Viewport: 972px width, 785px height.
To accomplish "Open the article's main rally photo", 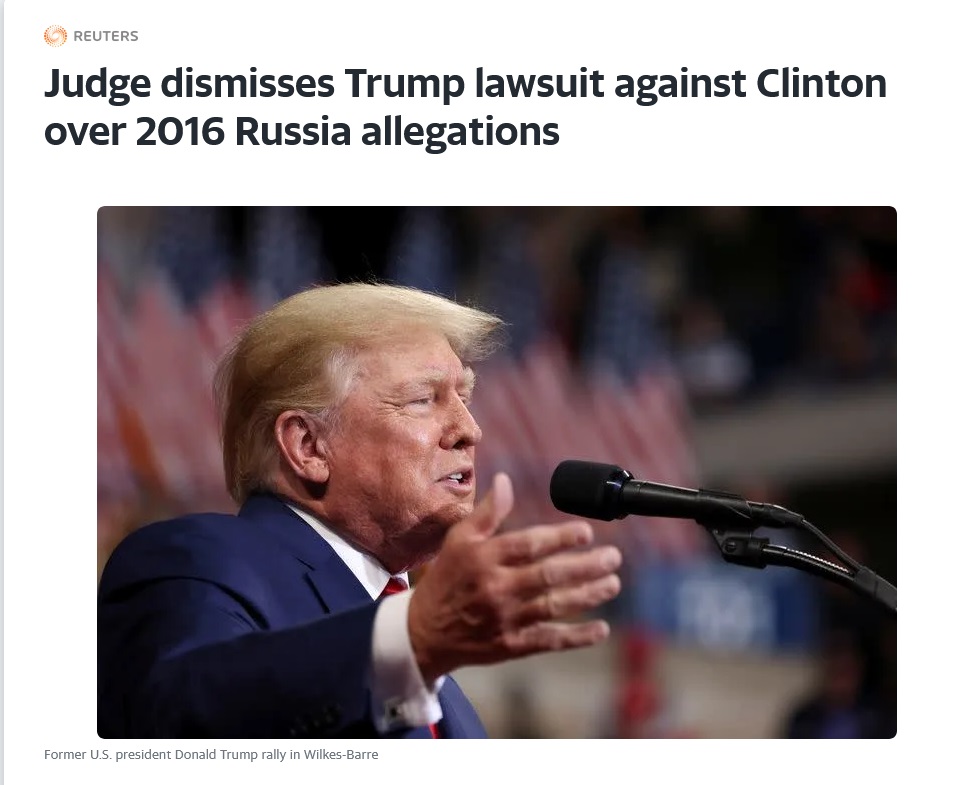I will tap(497, 472).
